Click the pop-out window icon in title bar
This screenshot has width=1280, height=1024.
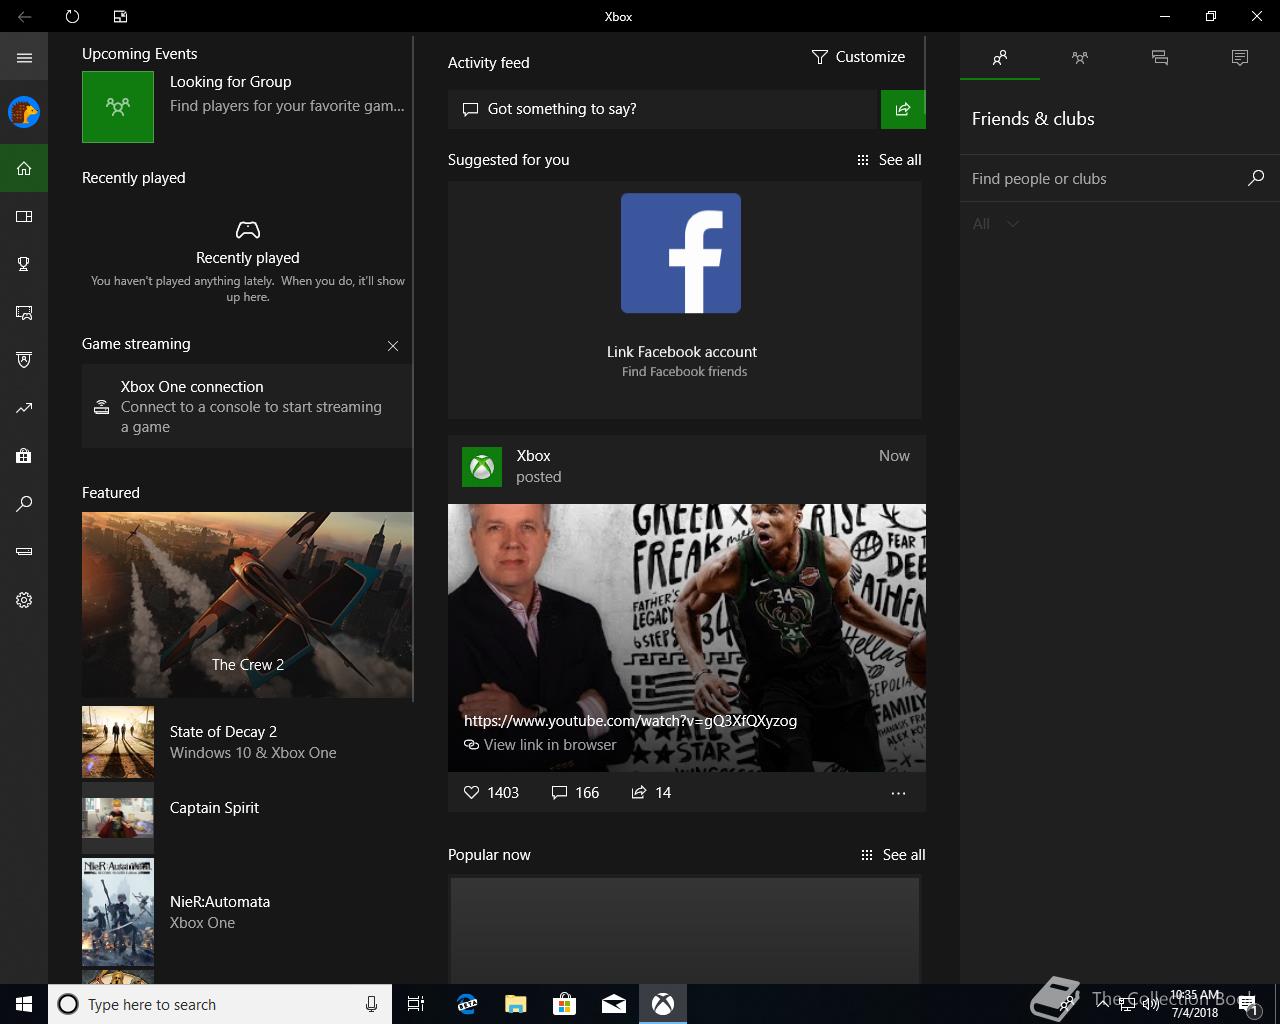[x=120, y=16]
